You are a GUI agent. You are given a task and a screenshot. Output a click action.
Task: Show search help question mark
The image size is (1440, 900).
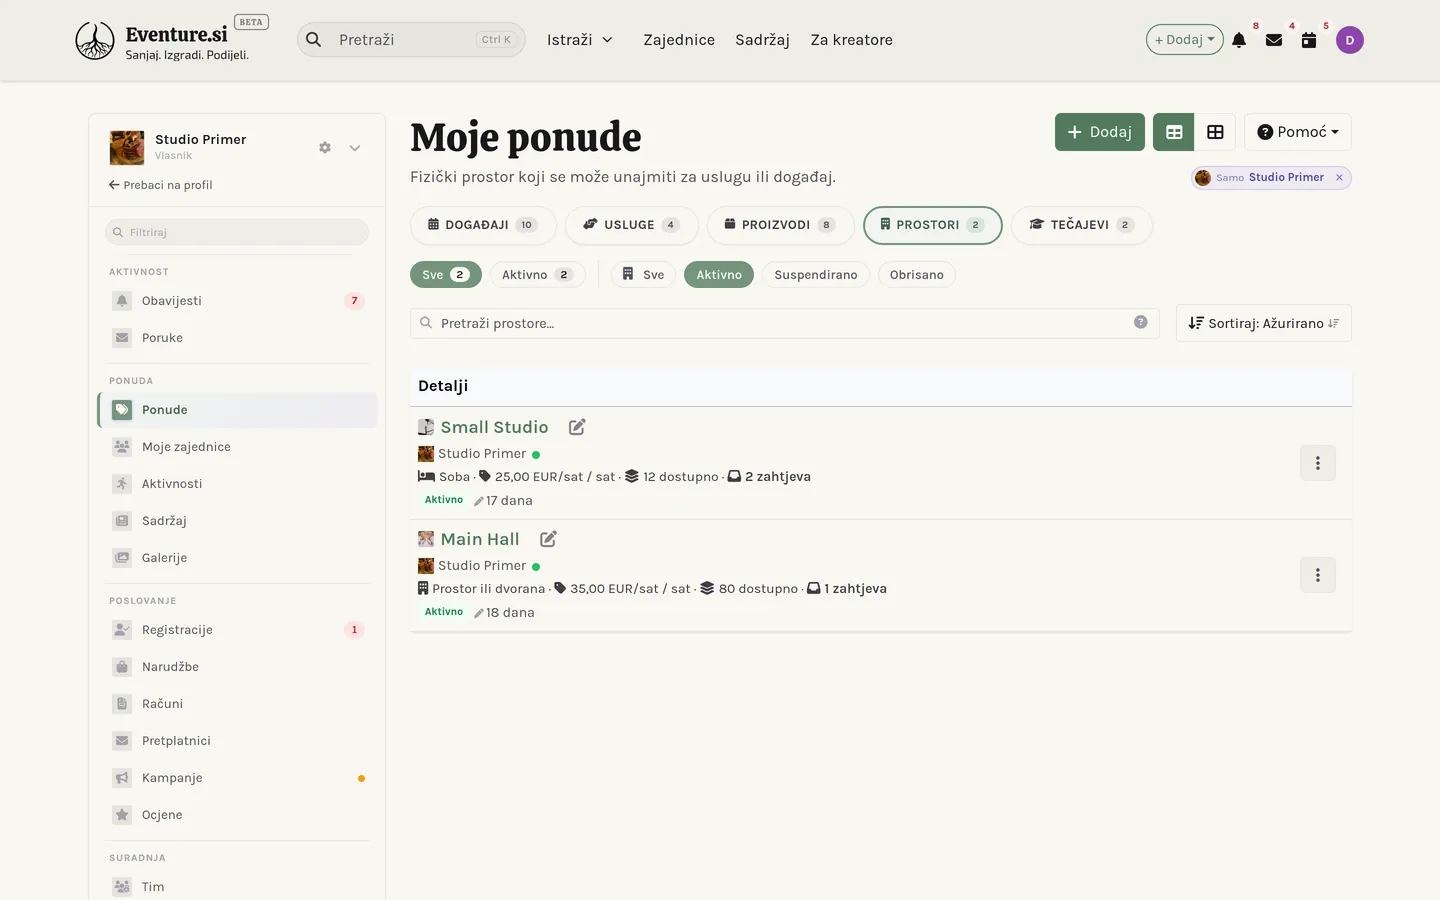coord(1141,322)
